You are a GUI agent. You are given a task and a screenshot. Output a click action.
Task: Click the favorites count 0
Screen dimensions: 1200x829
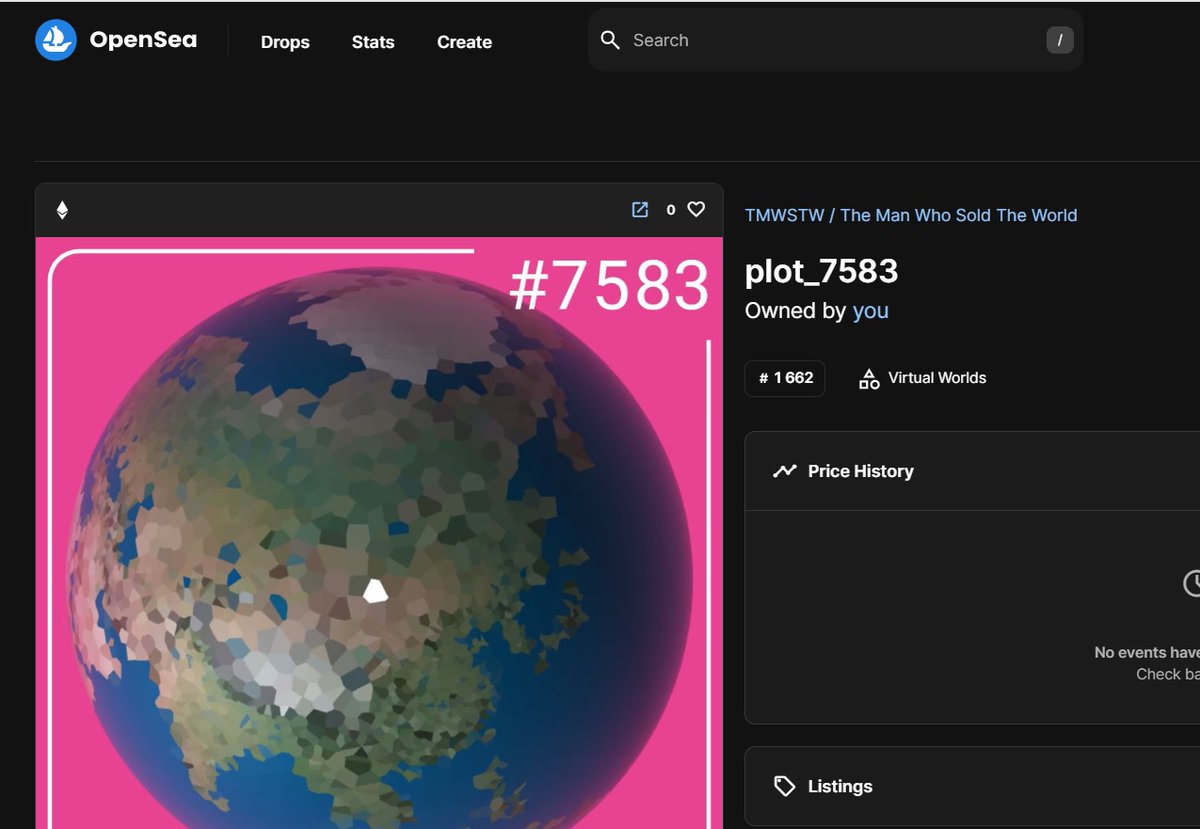point(671,210)
